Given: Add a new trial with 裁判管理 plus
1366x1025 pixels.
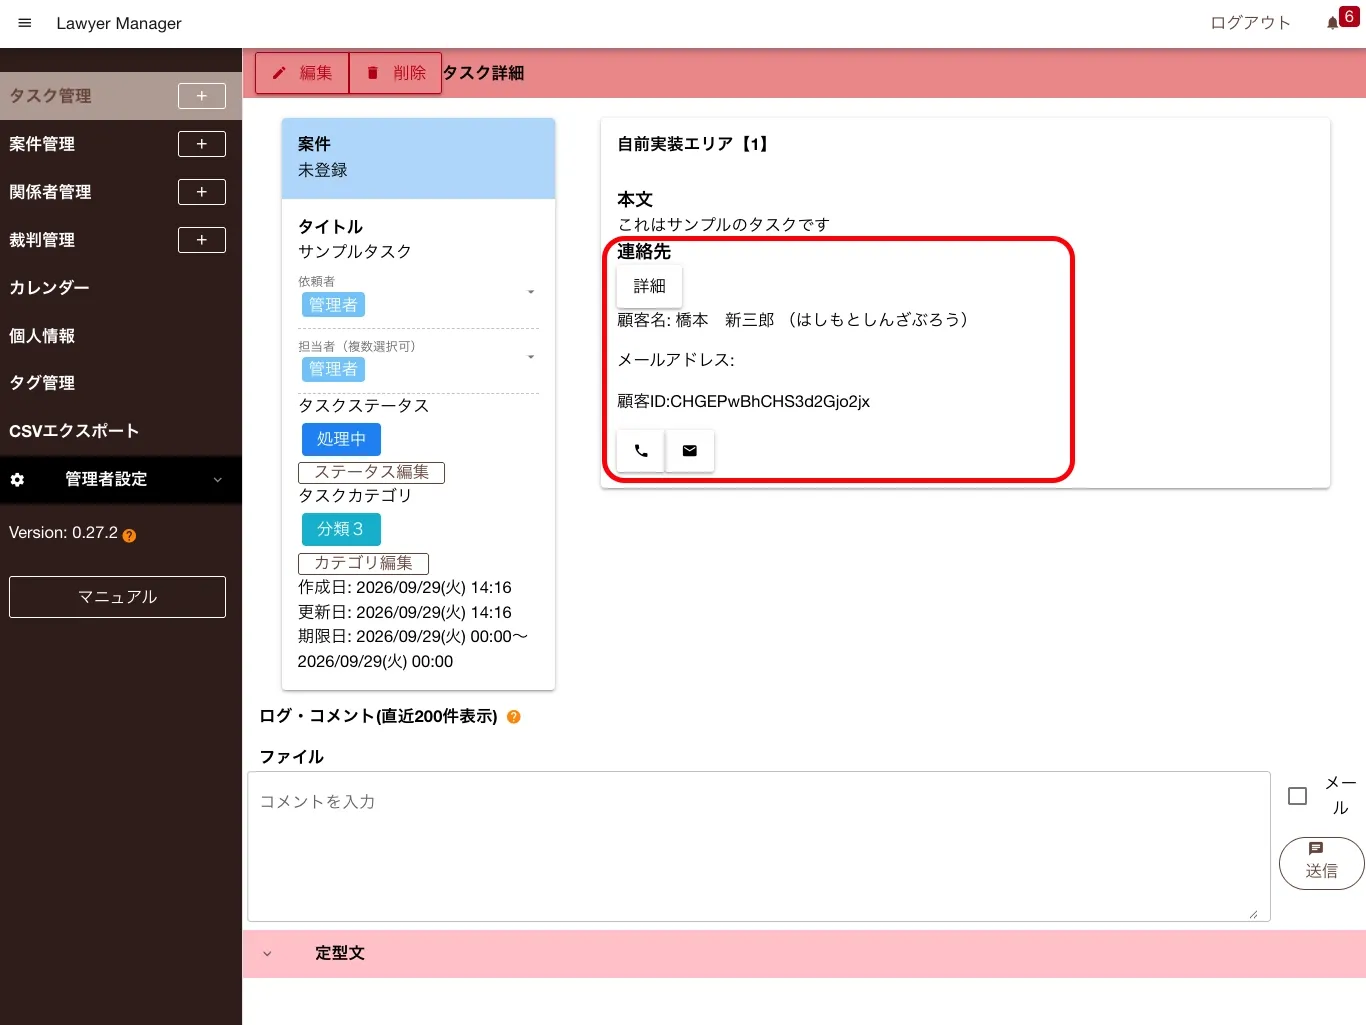Looking at the screenshot, I should 201,240.
